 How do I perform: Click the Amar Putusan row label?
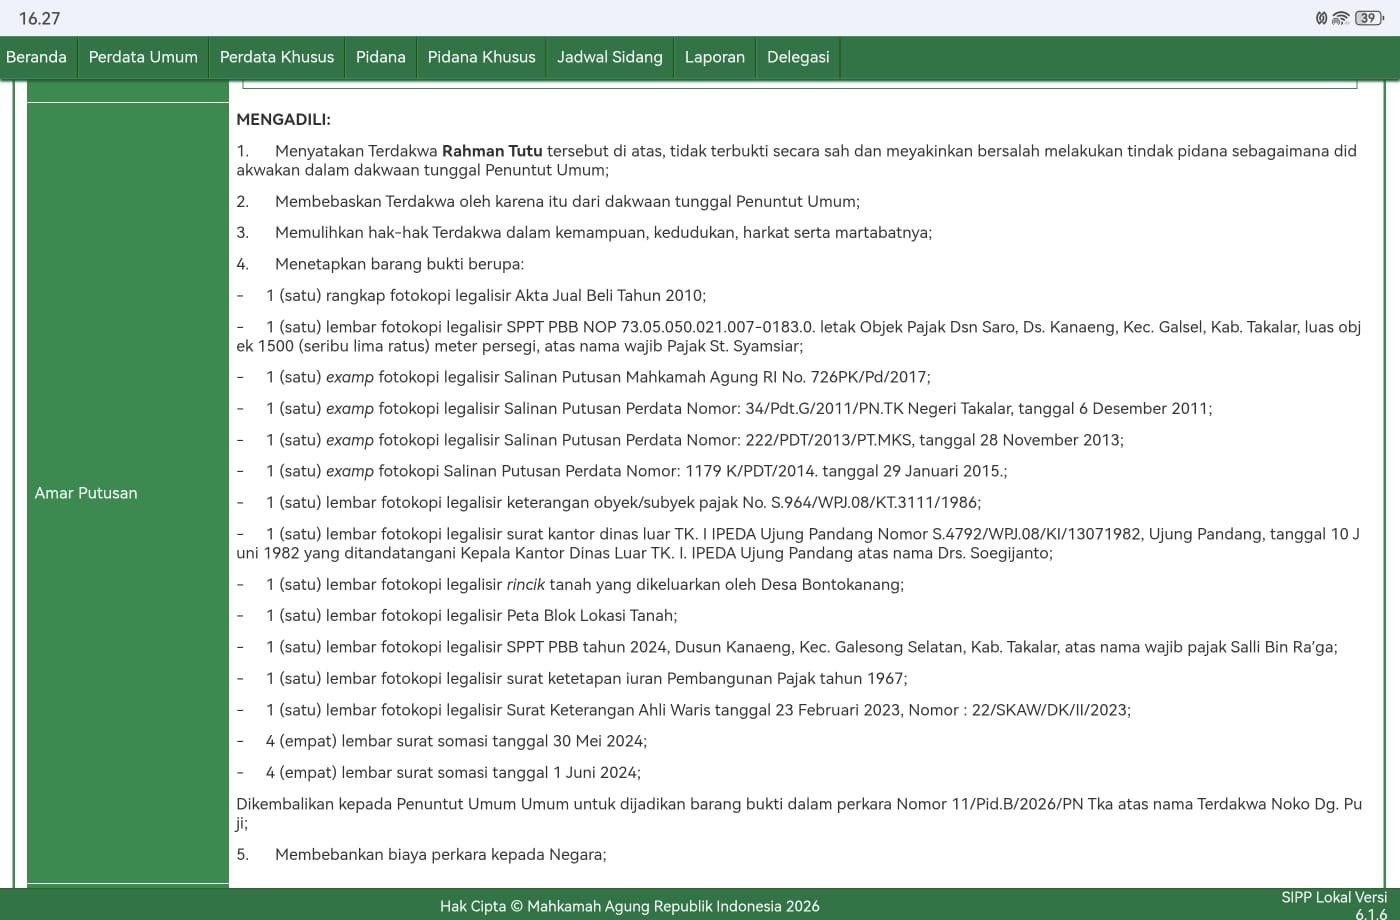pos(86,493)
